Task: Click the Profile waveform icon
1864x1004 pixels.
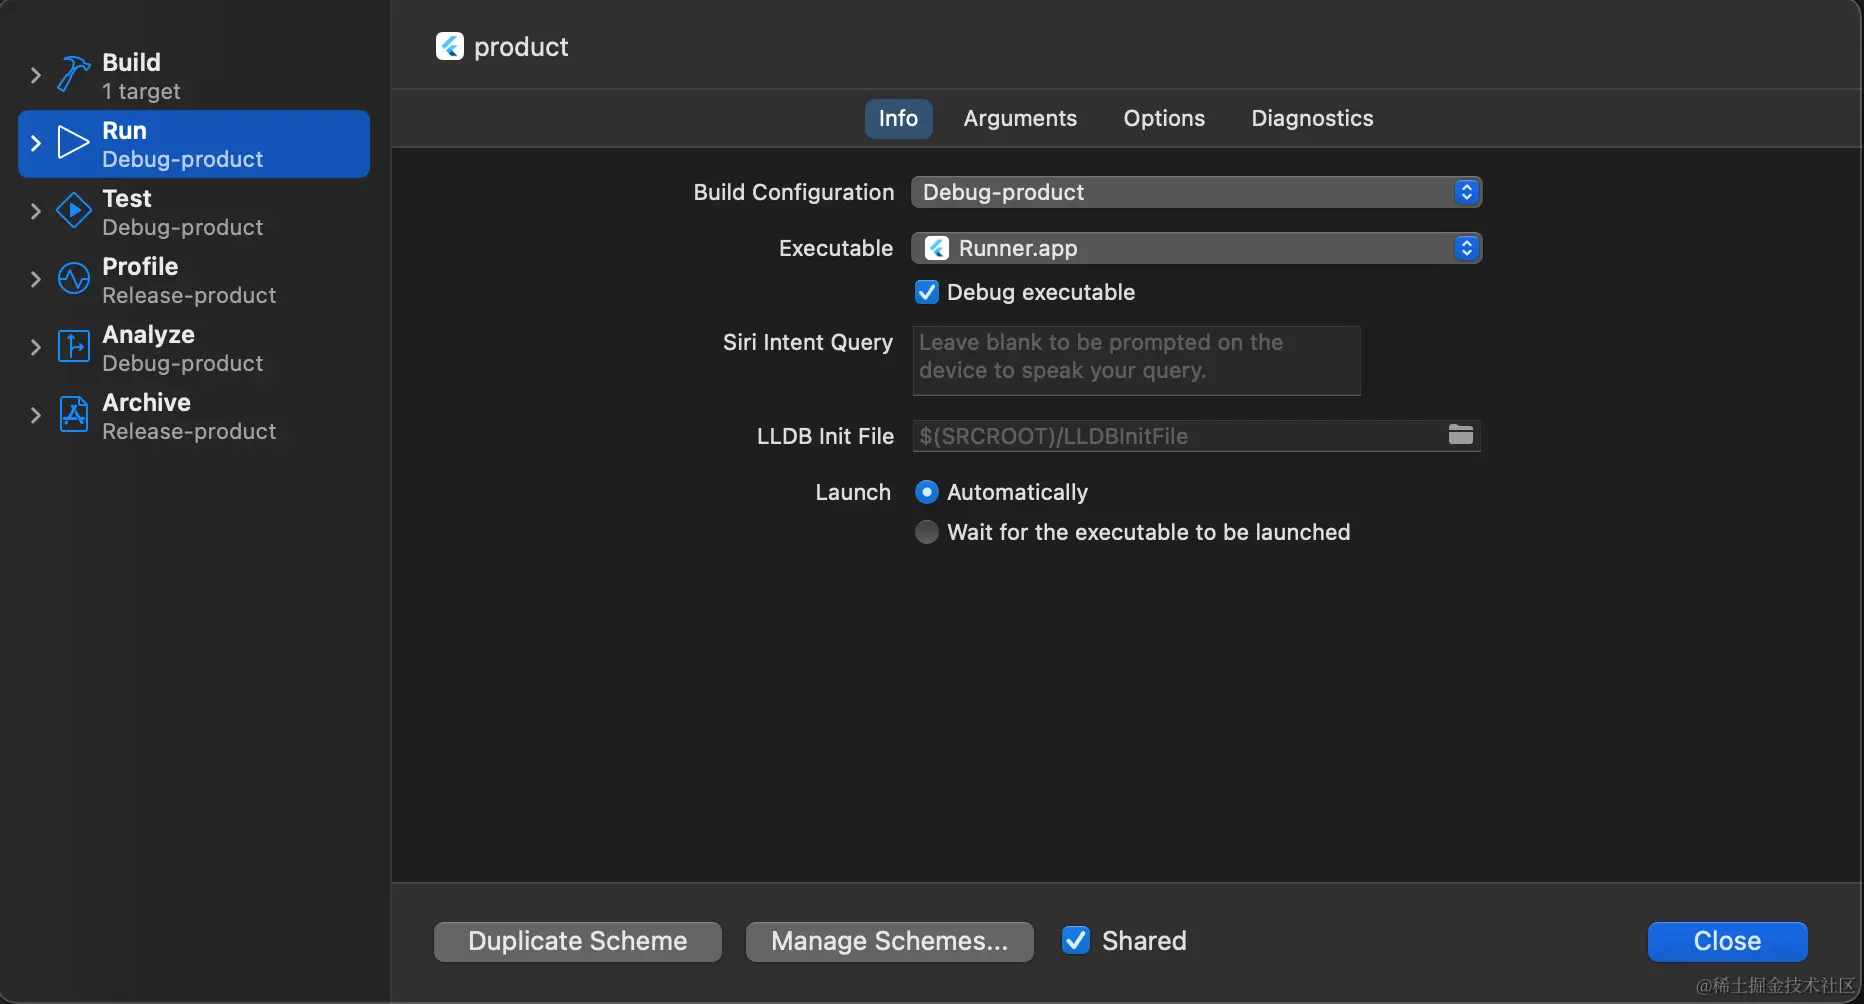Action: 73,279
